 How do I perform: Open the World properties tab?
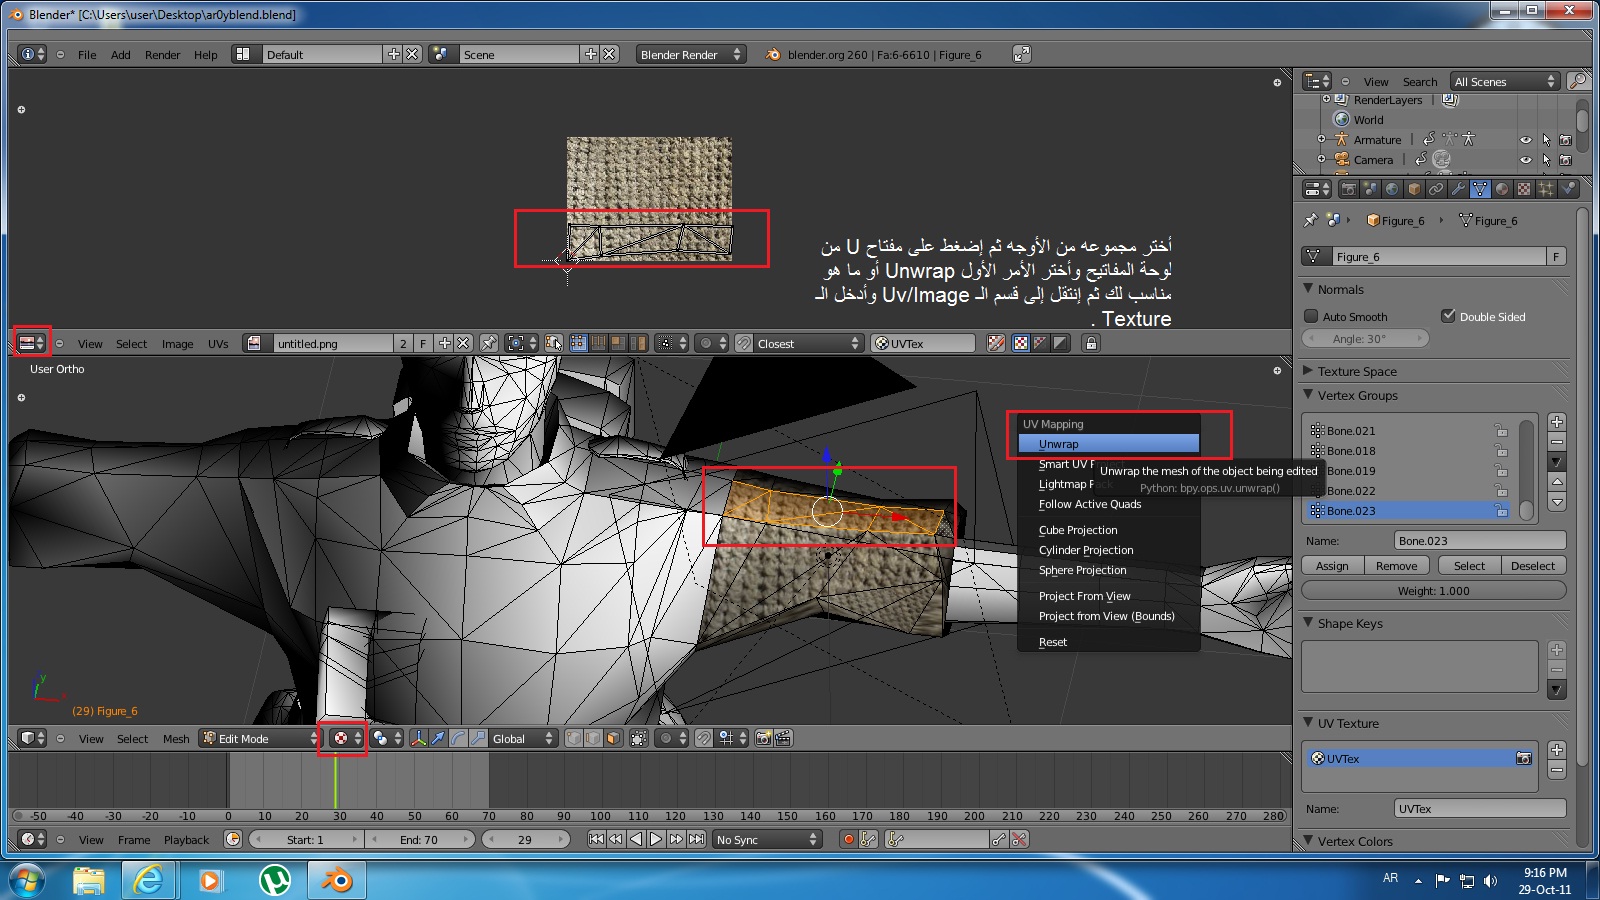click(x=1392, y=189)
